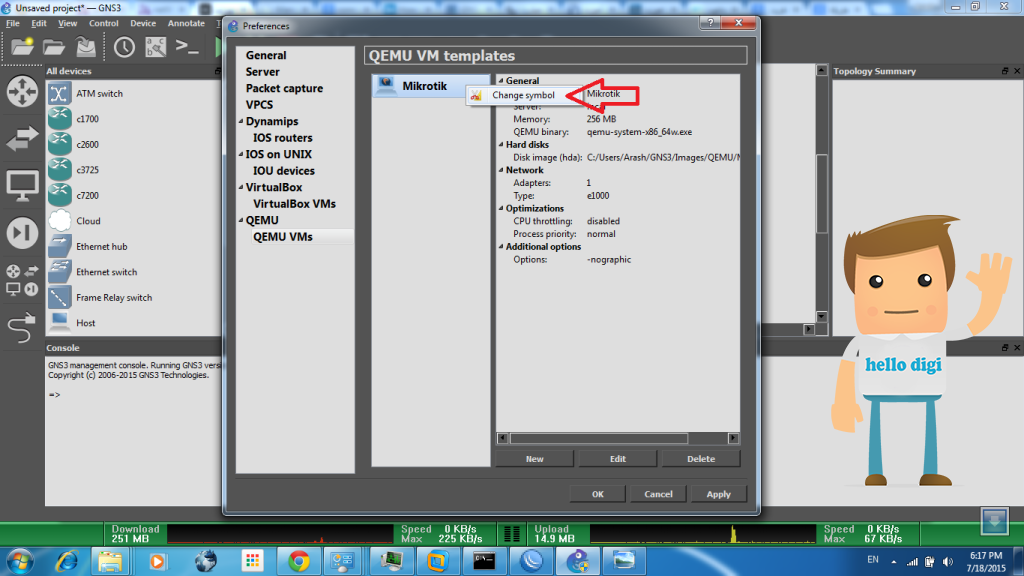Click the Apply button in Preferences

click(718, 494)
